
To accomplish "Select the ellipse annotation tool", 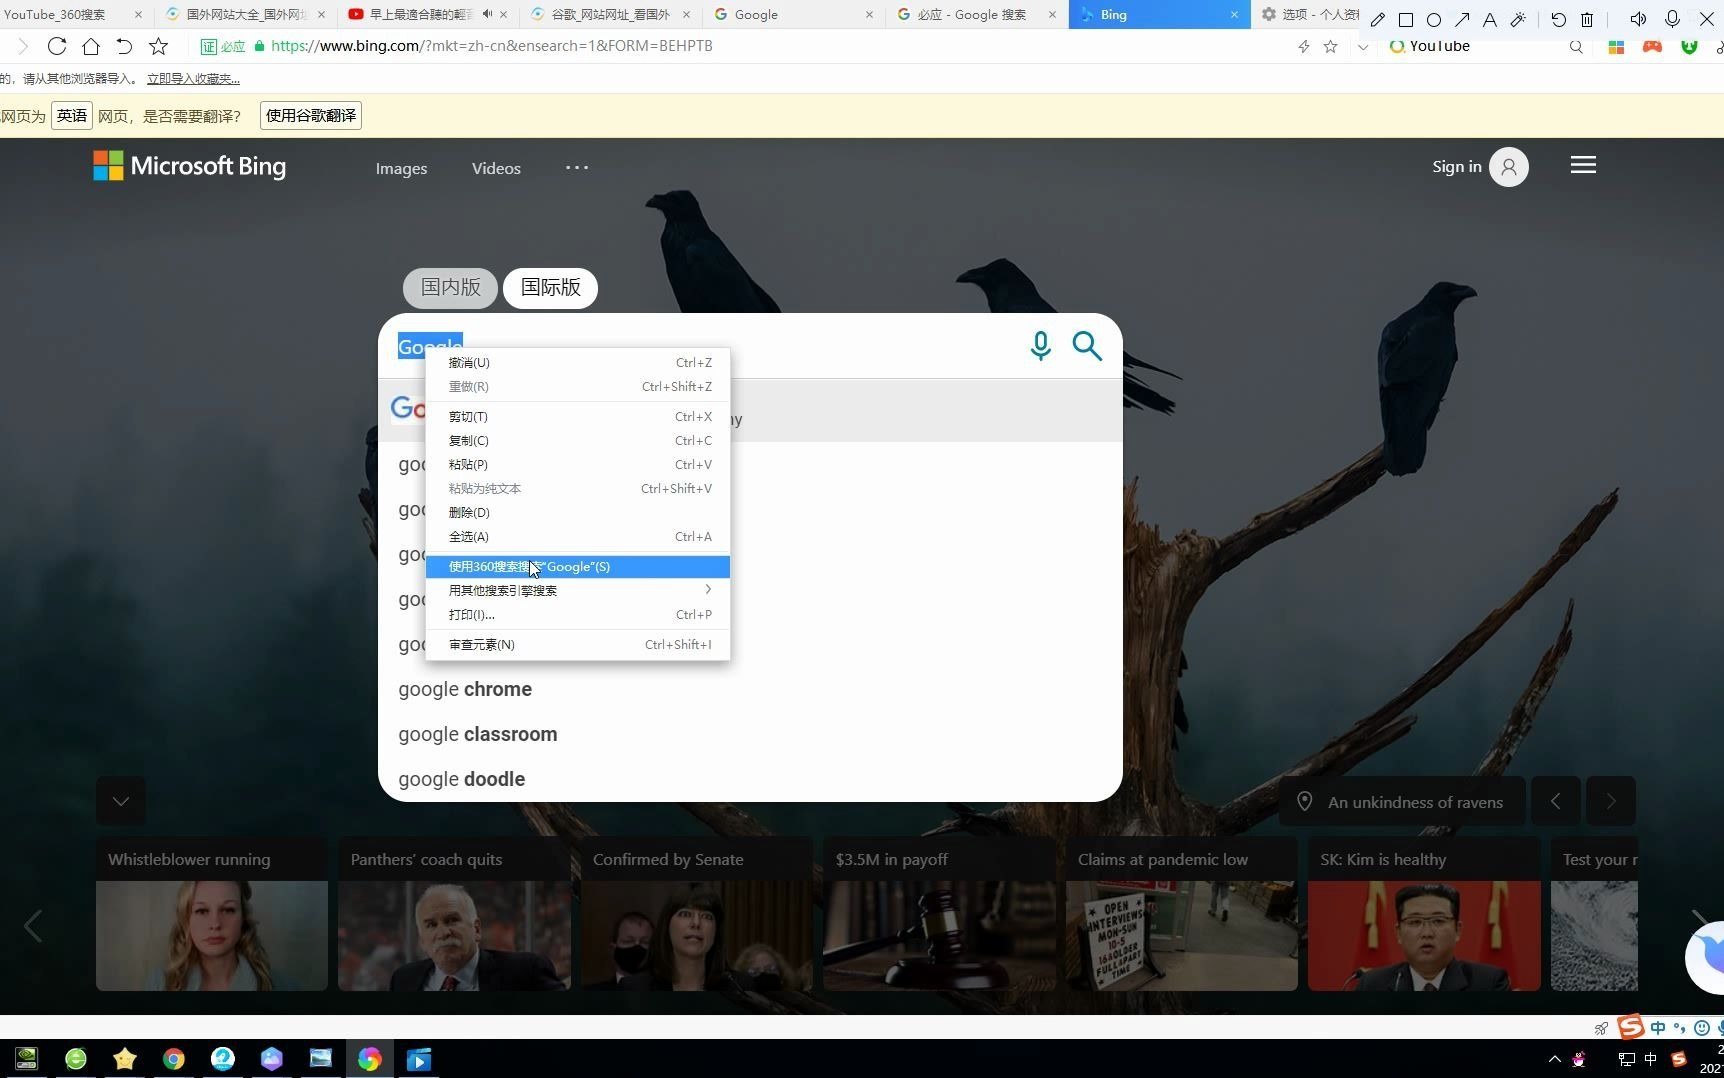I will [1433, 19].
